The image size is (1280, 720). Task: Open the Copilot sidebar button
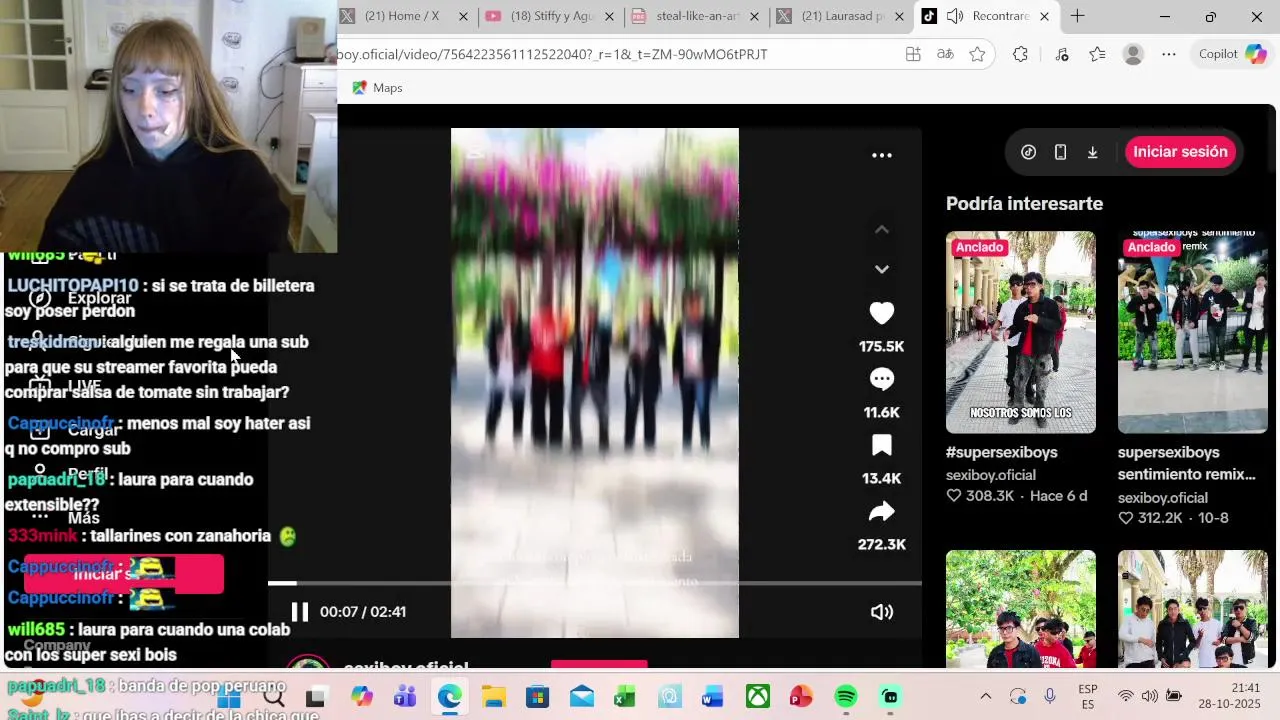pyautogui.click(x=1232, y=54)
